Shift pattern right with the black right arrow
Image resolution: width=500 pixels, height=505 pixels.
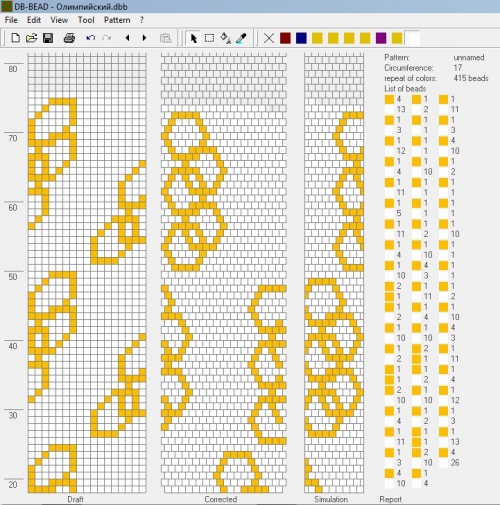tap(144, 38)
